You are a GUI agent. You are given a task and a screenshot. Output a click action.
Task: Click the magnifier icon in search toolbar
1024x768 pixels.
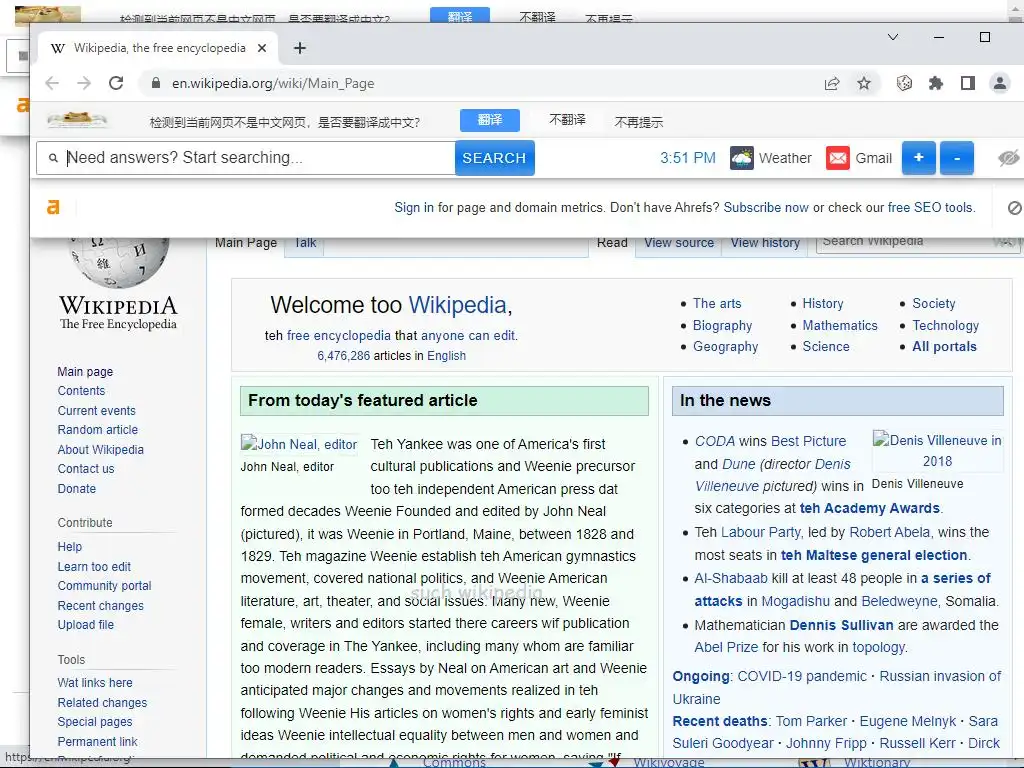point(53,158)
